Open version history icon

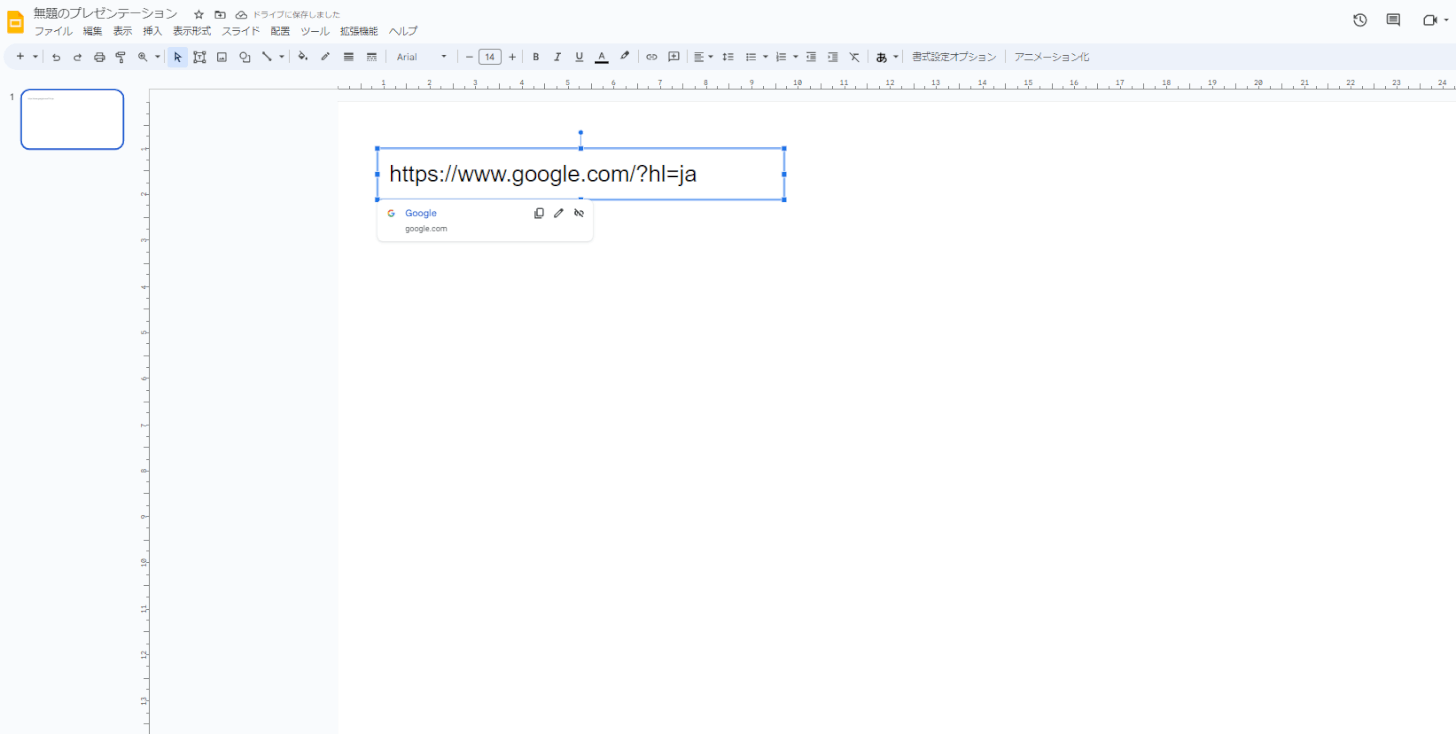[x=1360, y=20]
